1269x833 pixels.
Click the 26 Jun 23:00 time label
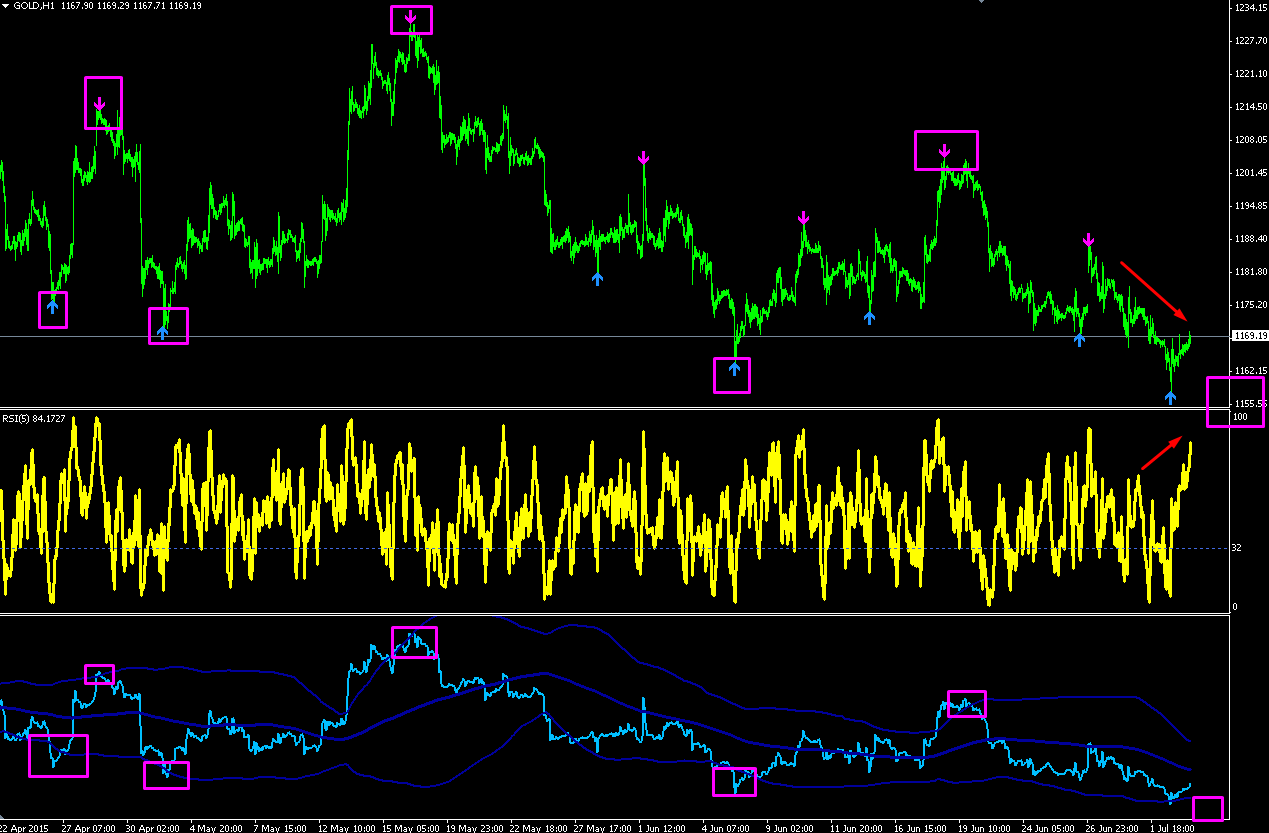[1114, 827]
